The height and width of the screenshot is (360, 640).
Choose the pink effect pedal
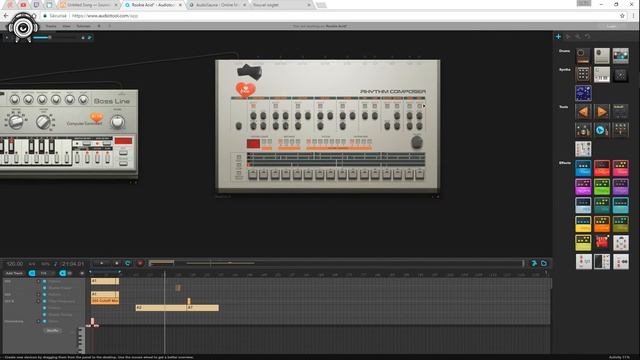click(620, 168)
